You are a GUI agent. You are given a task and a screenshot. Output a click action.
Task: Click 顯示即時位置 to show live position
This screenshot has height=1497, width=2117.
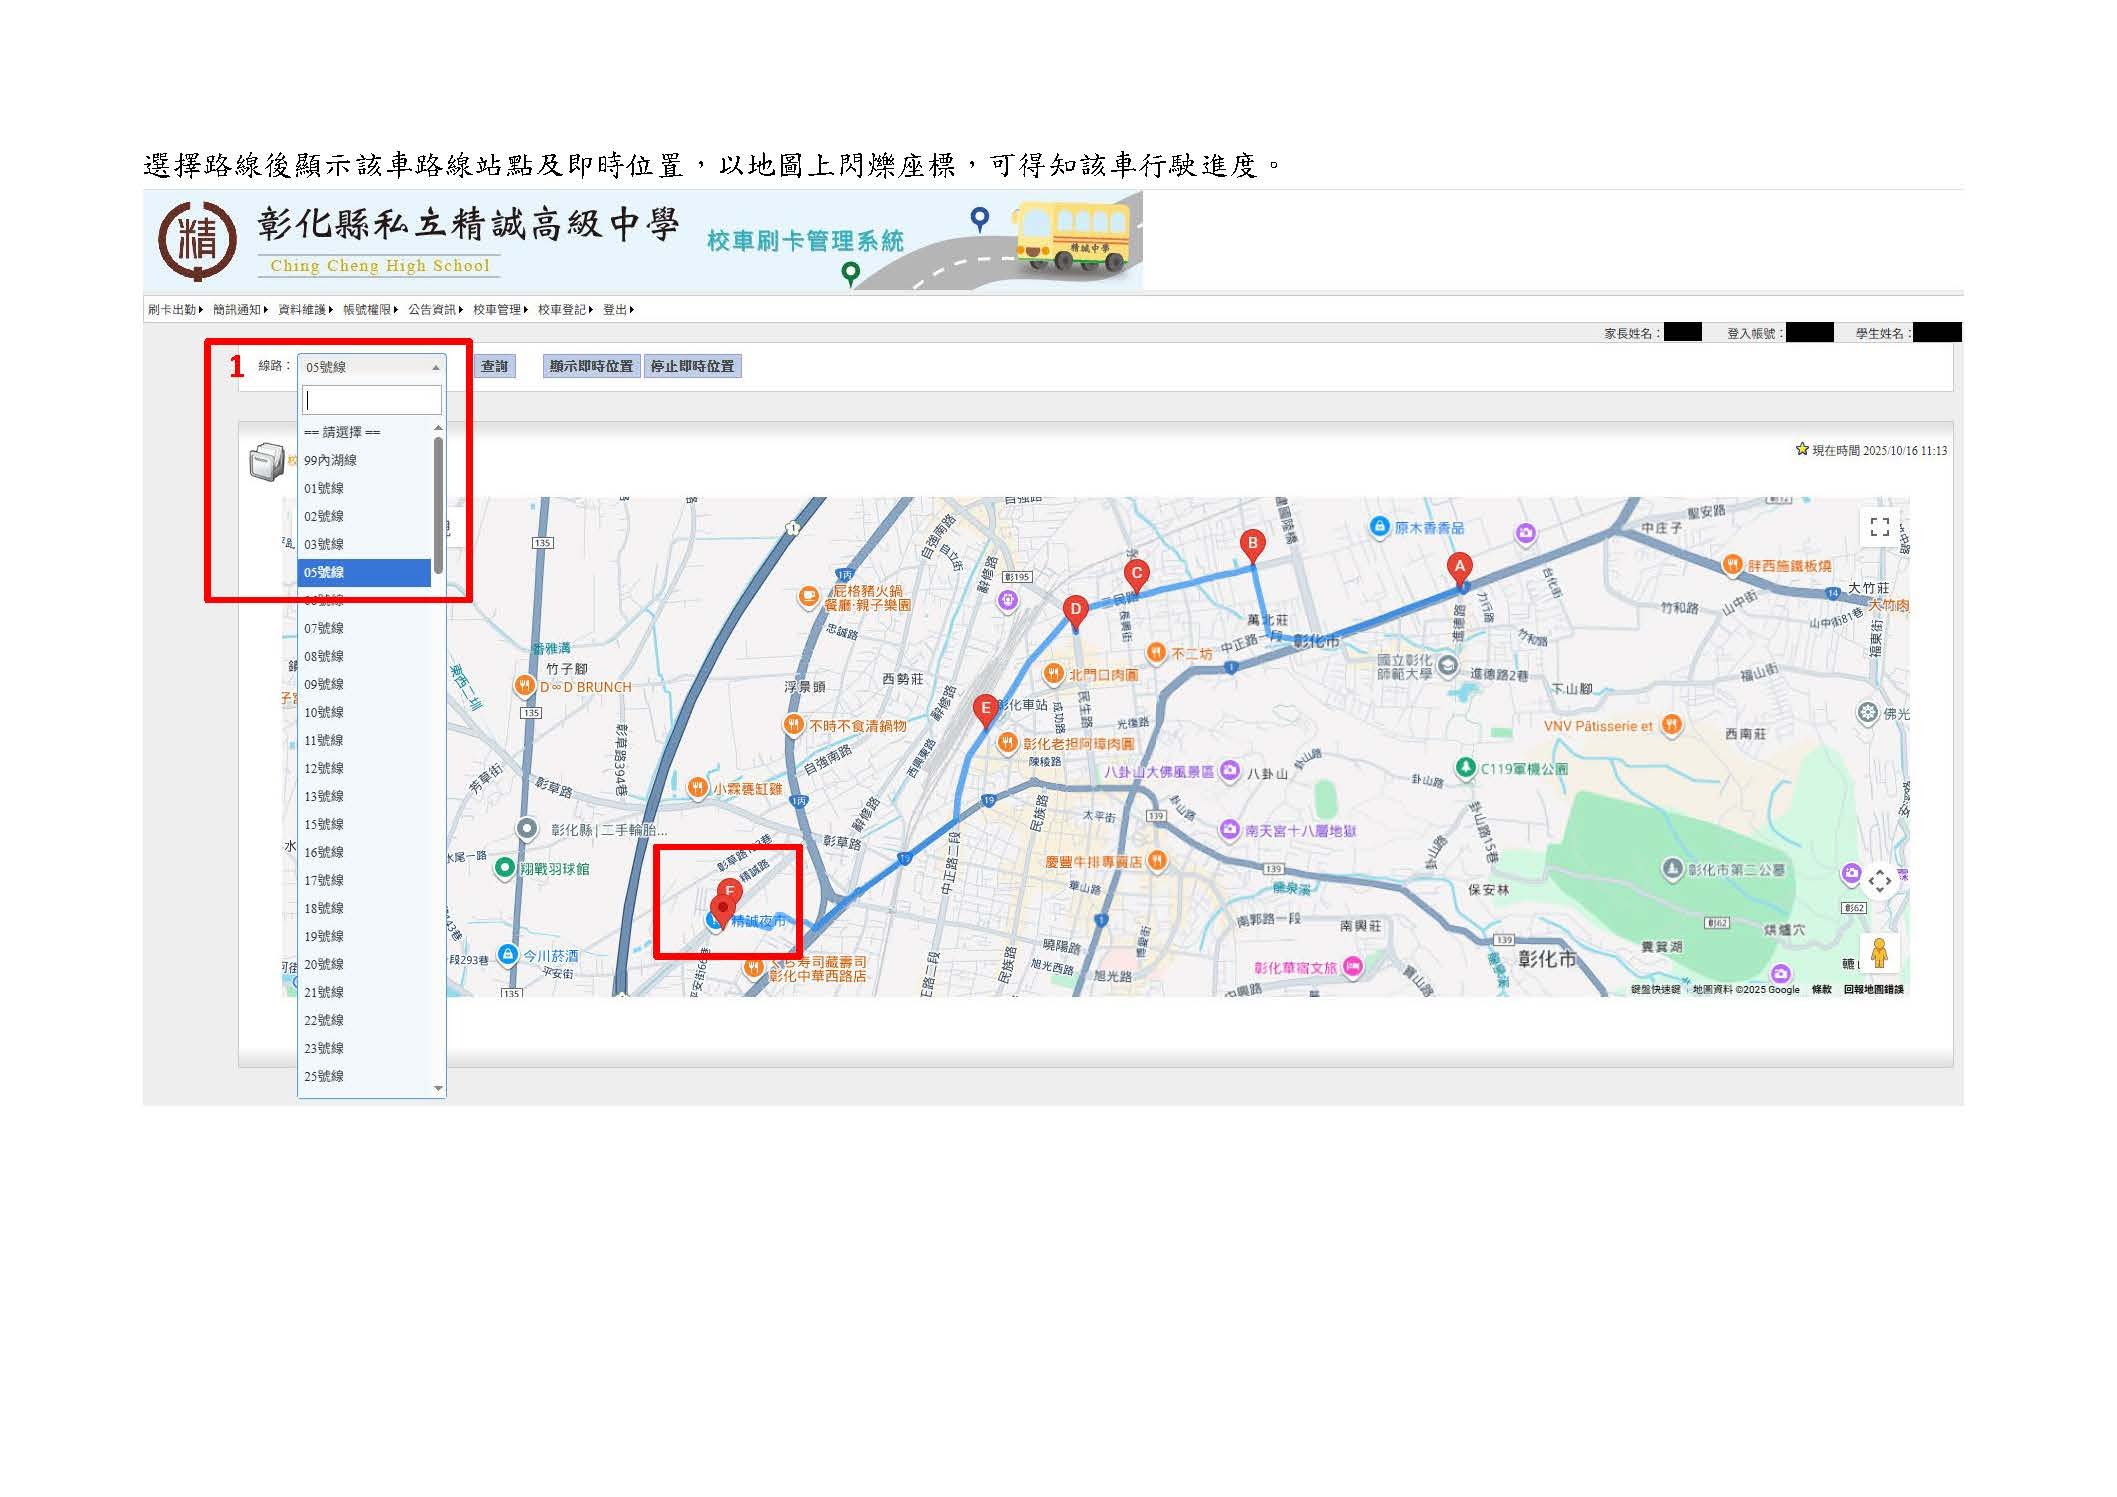[592, 366]
